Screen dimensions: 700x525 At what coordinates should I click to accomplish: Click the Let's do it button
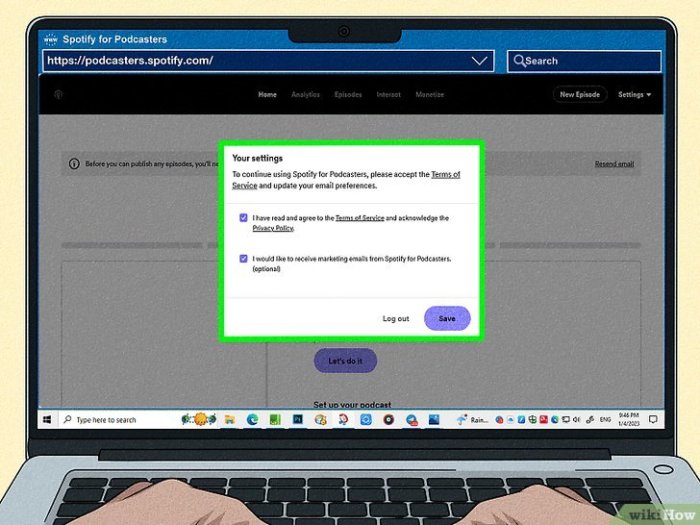[x=346, y=361]
